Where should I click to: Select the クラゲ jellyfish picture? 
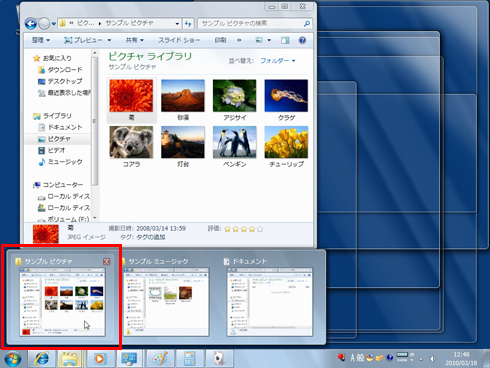tap(286, 99)
